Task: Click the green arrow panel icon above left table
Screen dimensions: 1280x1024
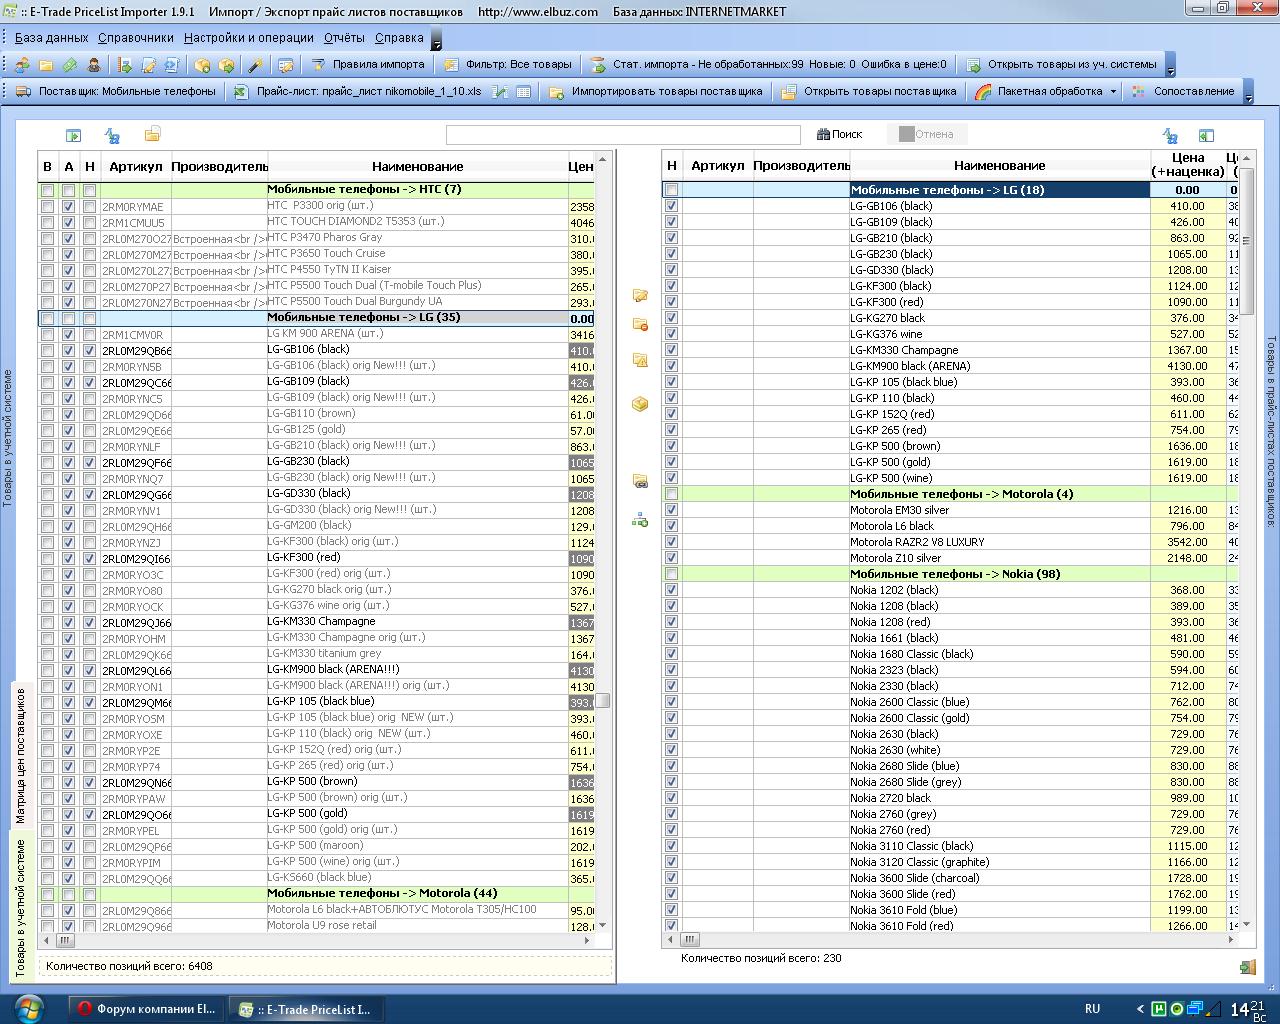Action: pyautogui.click(x=73, y=135)
